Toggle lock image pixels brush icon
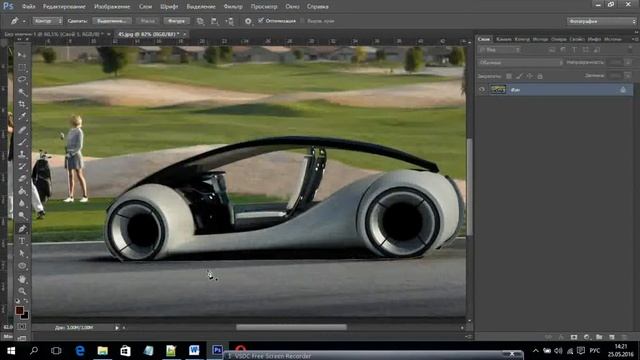This screenshot has width=640, height=360. click(x=519, y=76)
